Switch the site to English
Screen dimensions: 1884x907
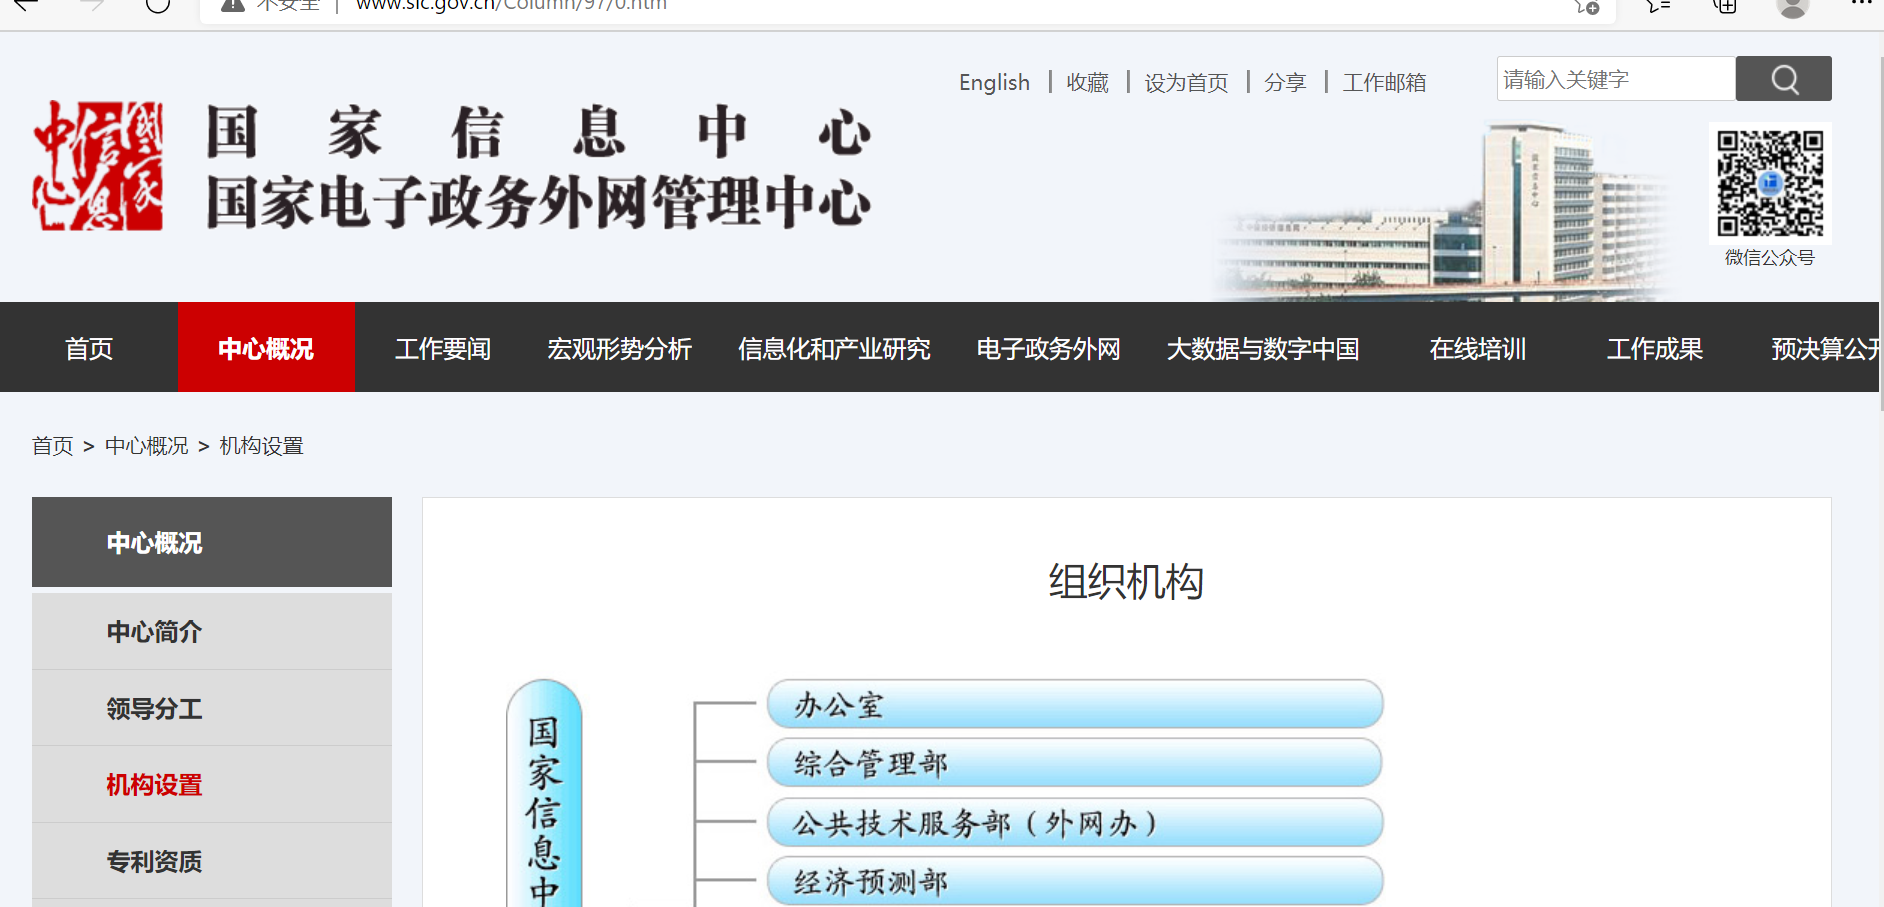coord(994,83)
